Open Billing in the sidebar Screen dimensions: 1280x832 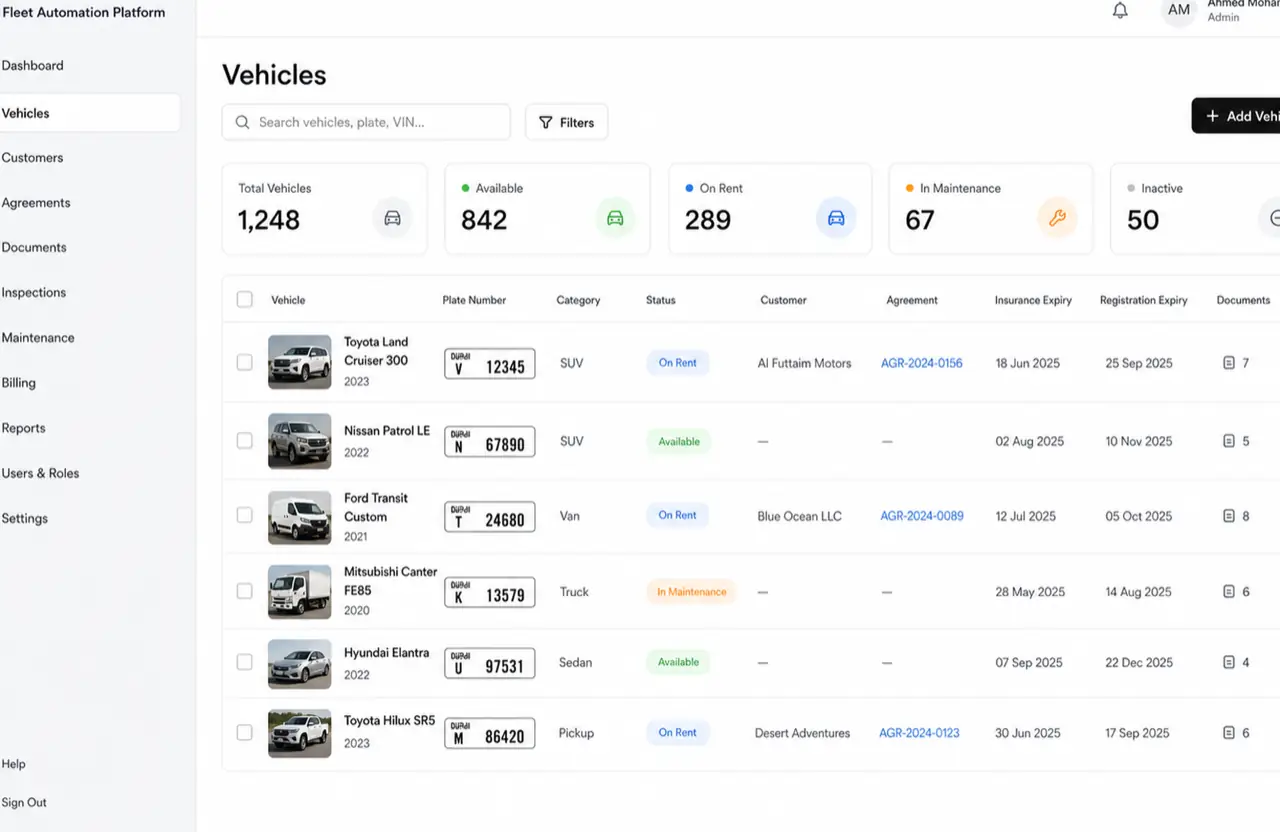19,383
